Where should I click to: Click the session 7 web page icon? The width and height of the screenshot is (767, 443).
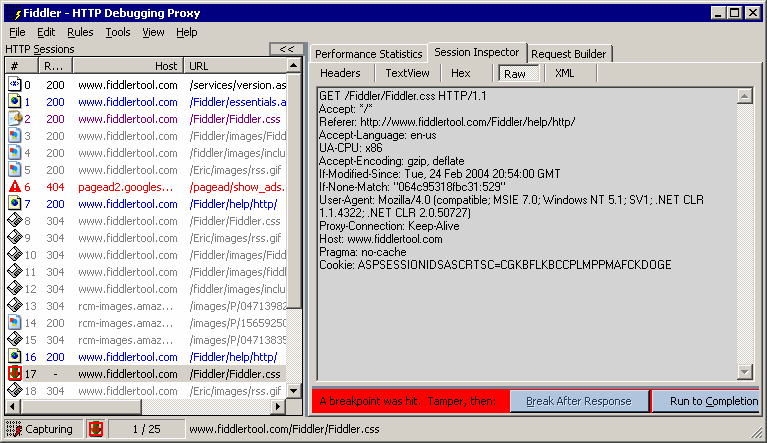(15, 204)
